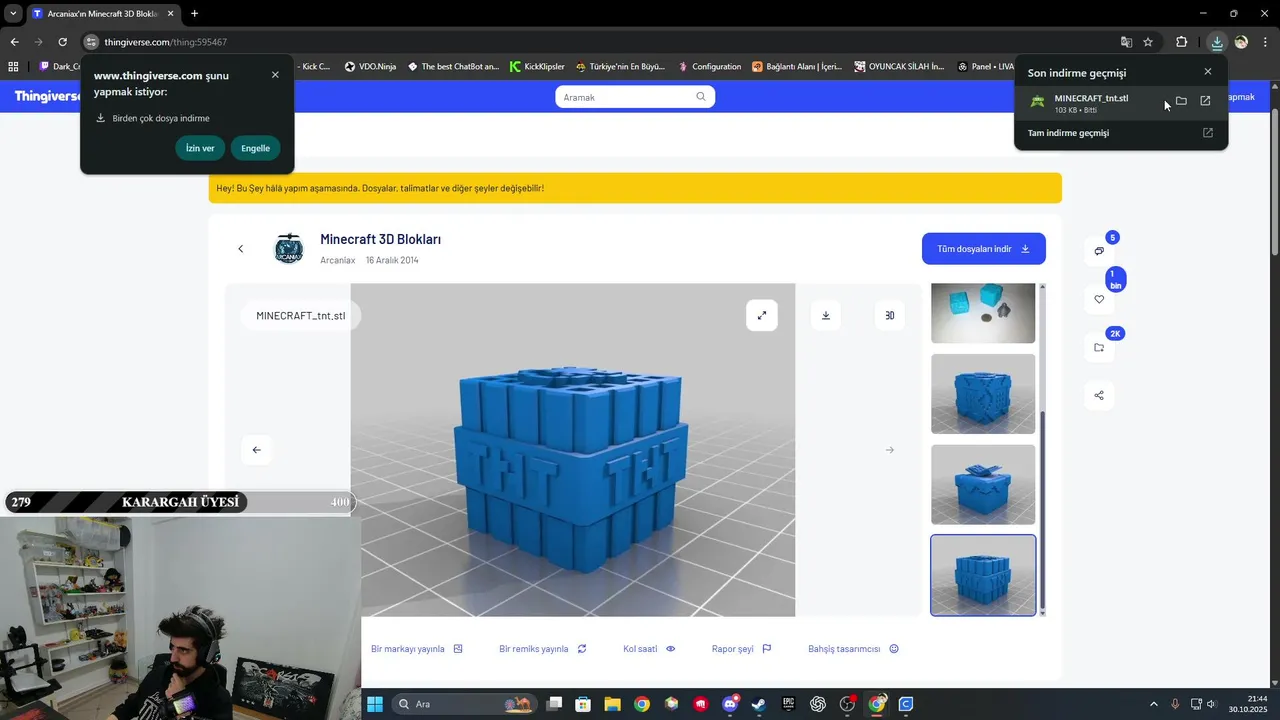Show next model image
The image size is (1280, 720).
tap(890, 450)
